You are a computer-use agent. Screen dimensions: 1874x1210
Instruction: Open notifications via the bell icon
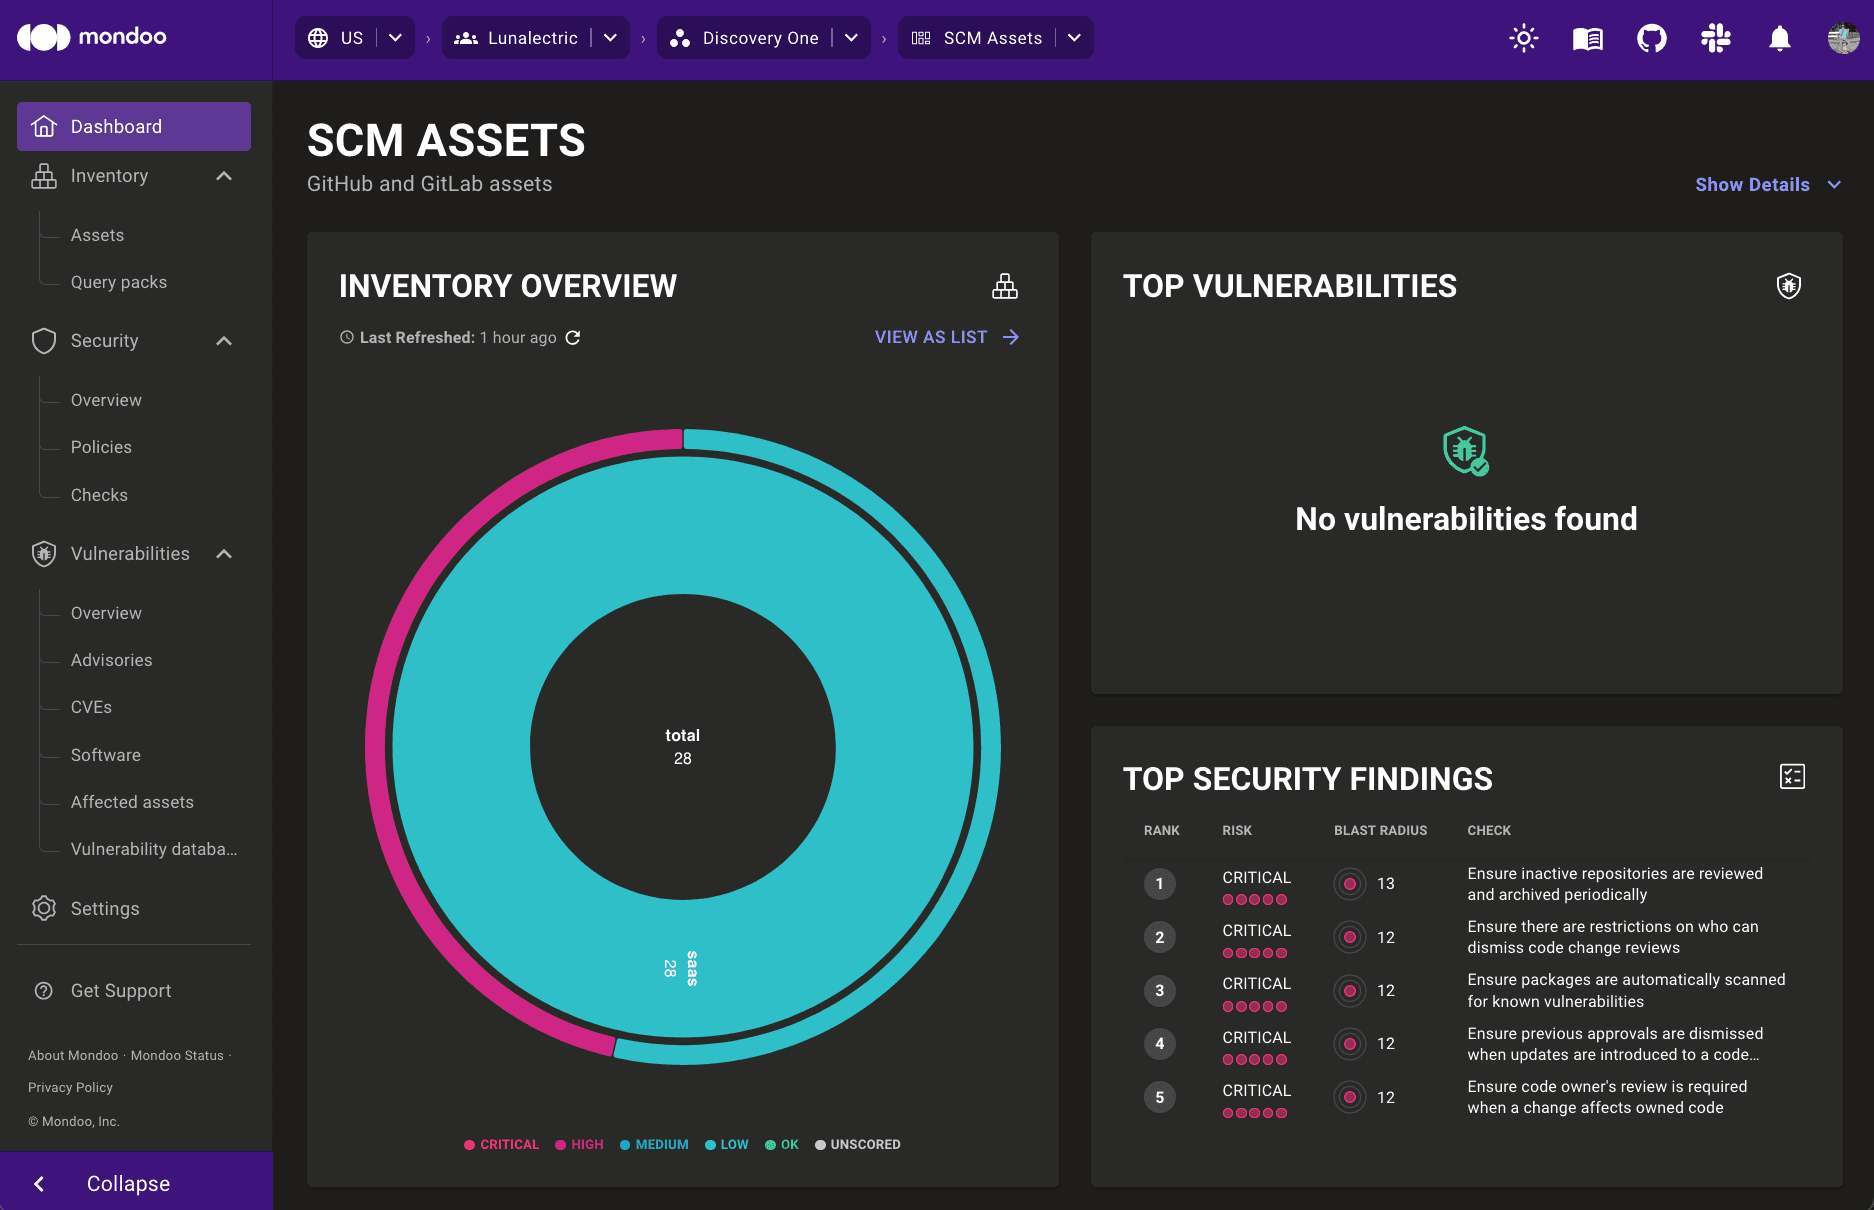pos(1779,37)
